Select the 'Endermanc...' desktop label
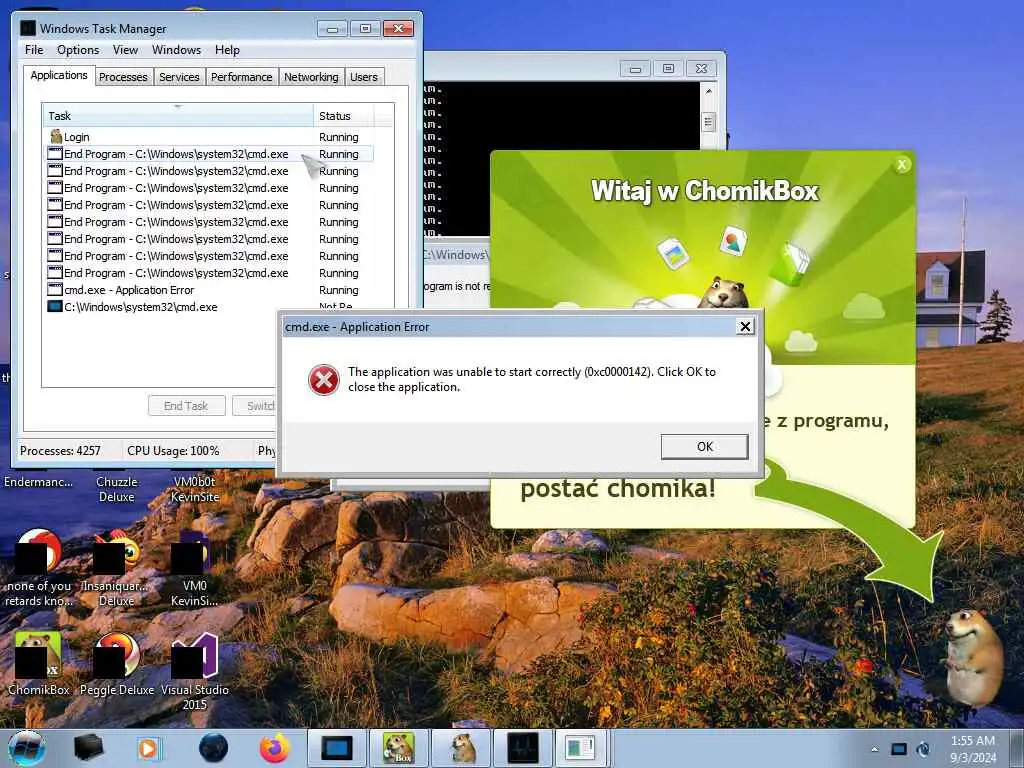Screen dimensions: 1024x768 point(39,482)
